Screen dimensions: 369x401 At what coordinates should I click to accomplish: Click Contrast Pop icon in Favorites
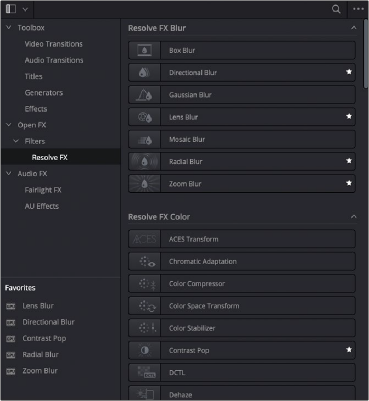11,339
